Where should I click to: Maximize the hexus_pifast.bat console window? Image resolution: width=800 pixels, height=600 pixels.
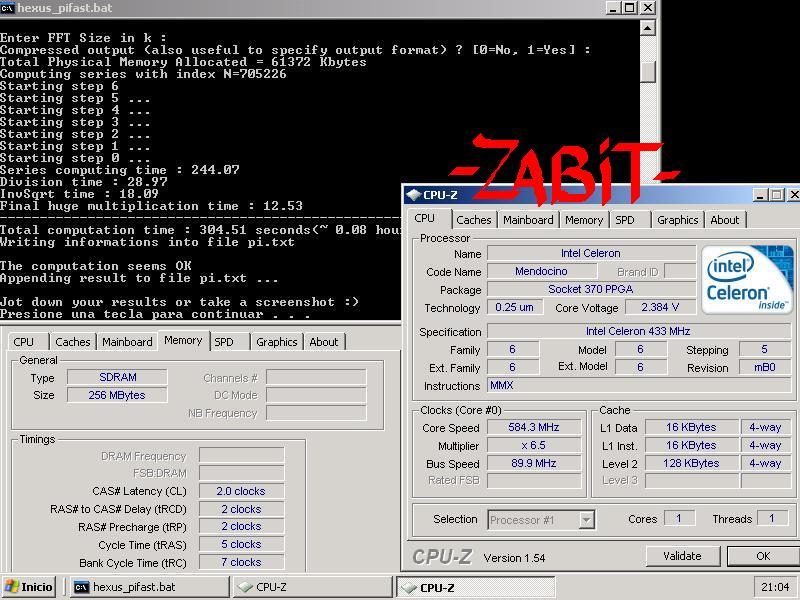point(630,8)
